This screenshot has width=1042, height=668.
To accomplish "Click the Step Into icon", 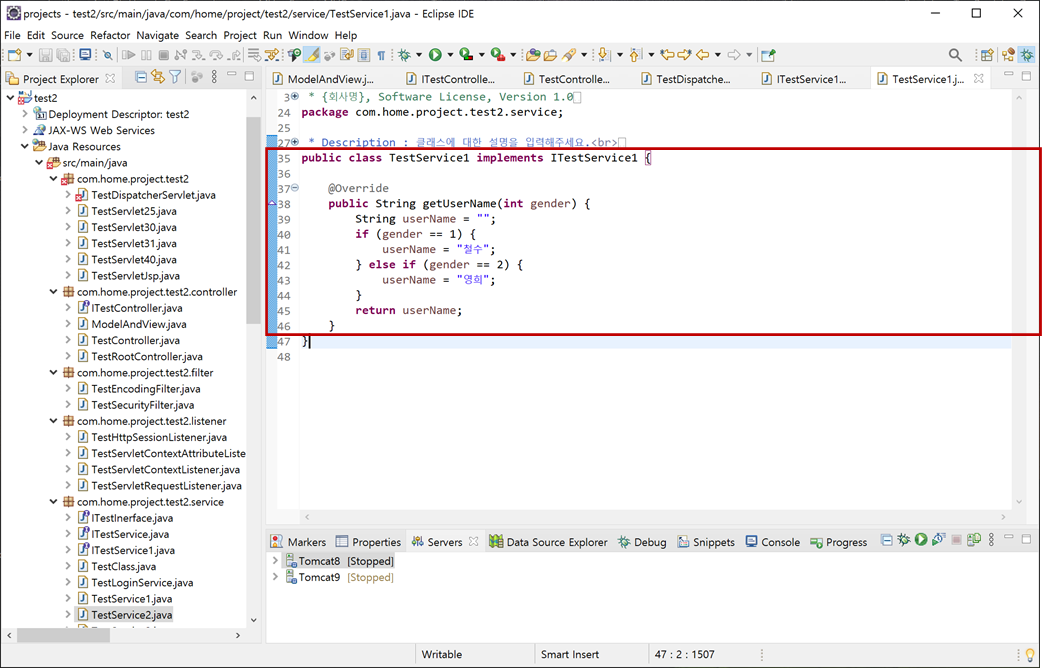I will pos(198,55).
